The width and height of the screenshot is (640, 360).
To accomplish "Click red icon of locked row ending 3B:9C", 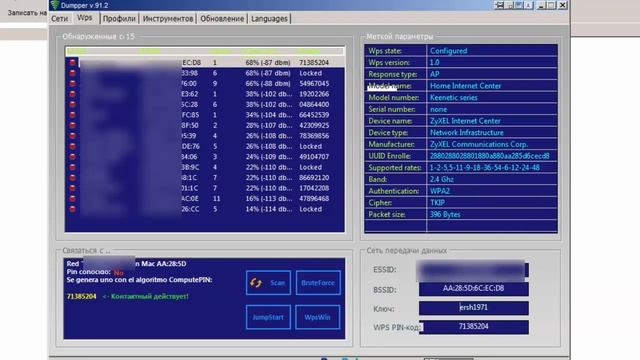I will point(73,167).
